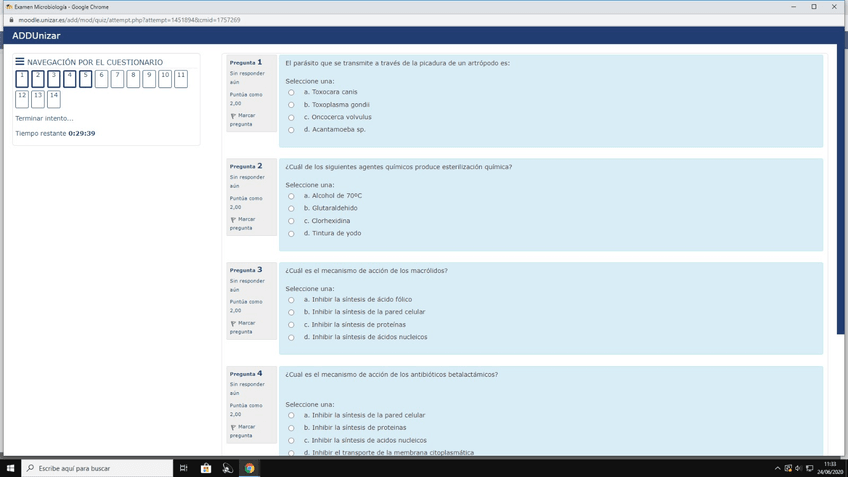Click the hamburger icon beside Navegación por el cuestionario

point(19,62)
